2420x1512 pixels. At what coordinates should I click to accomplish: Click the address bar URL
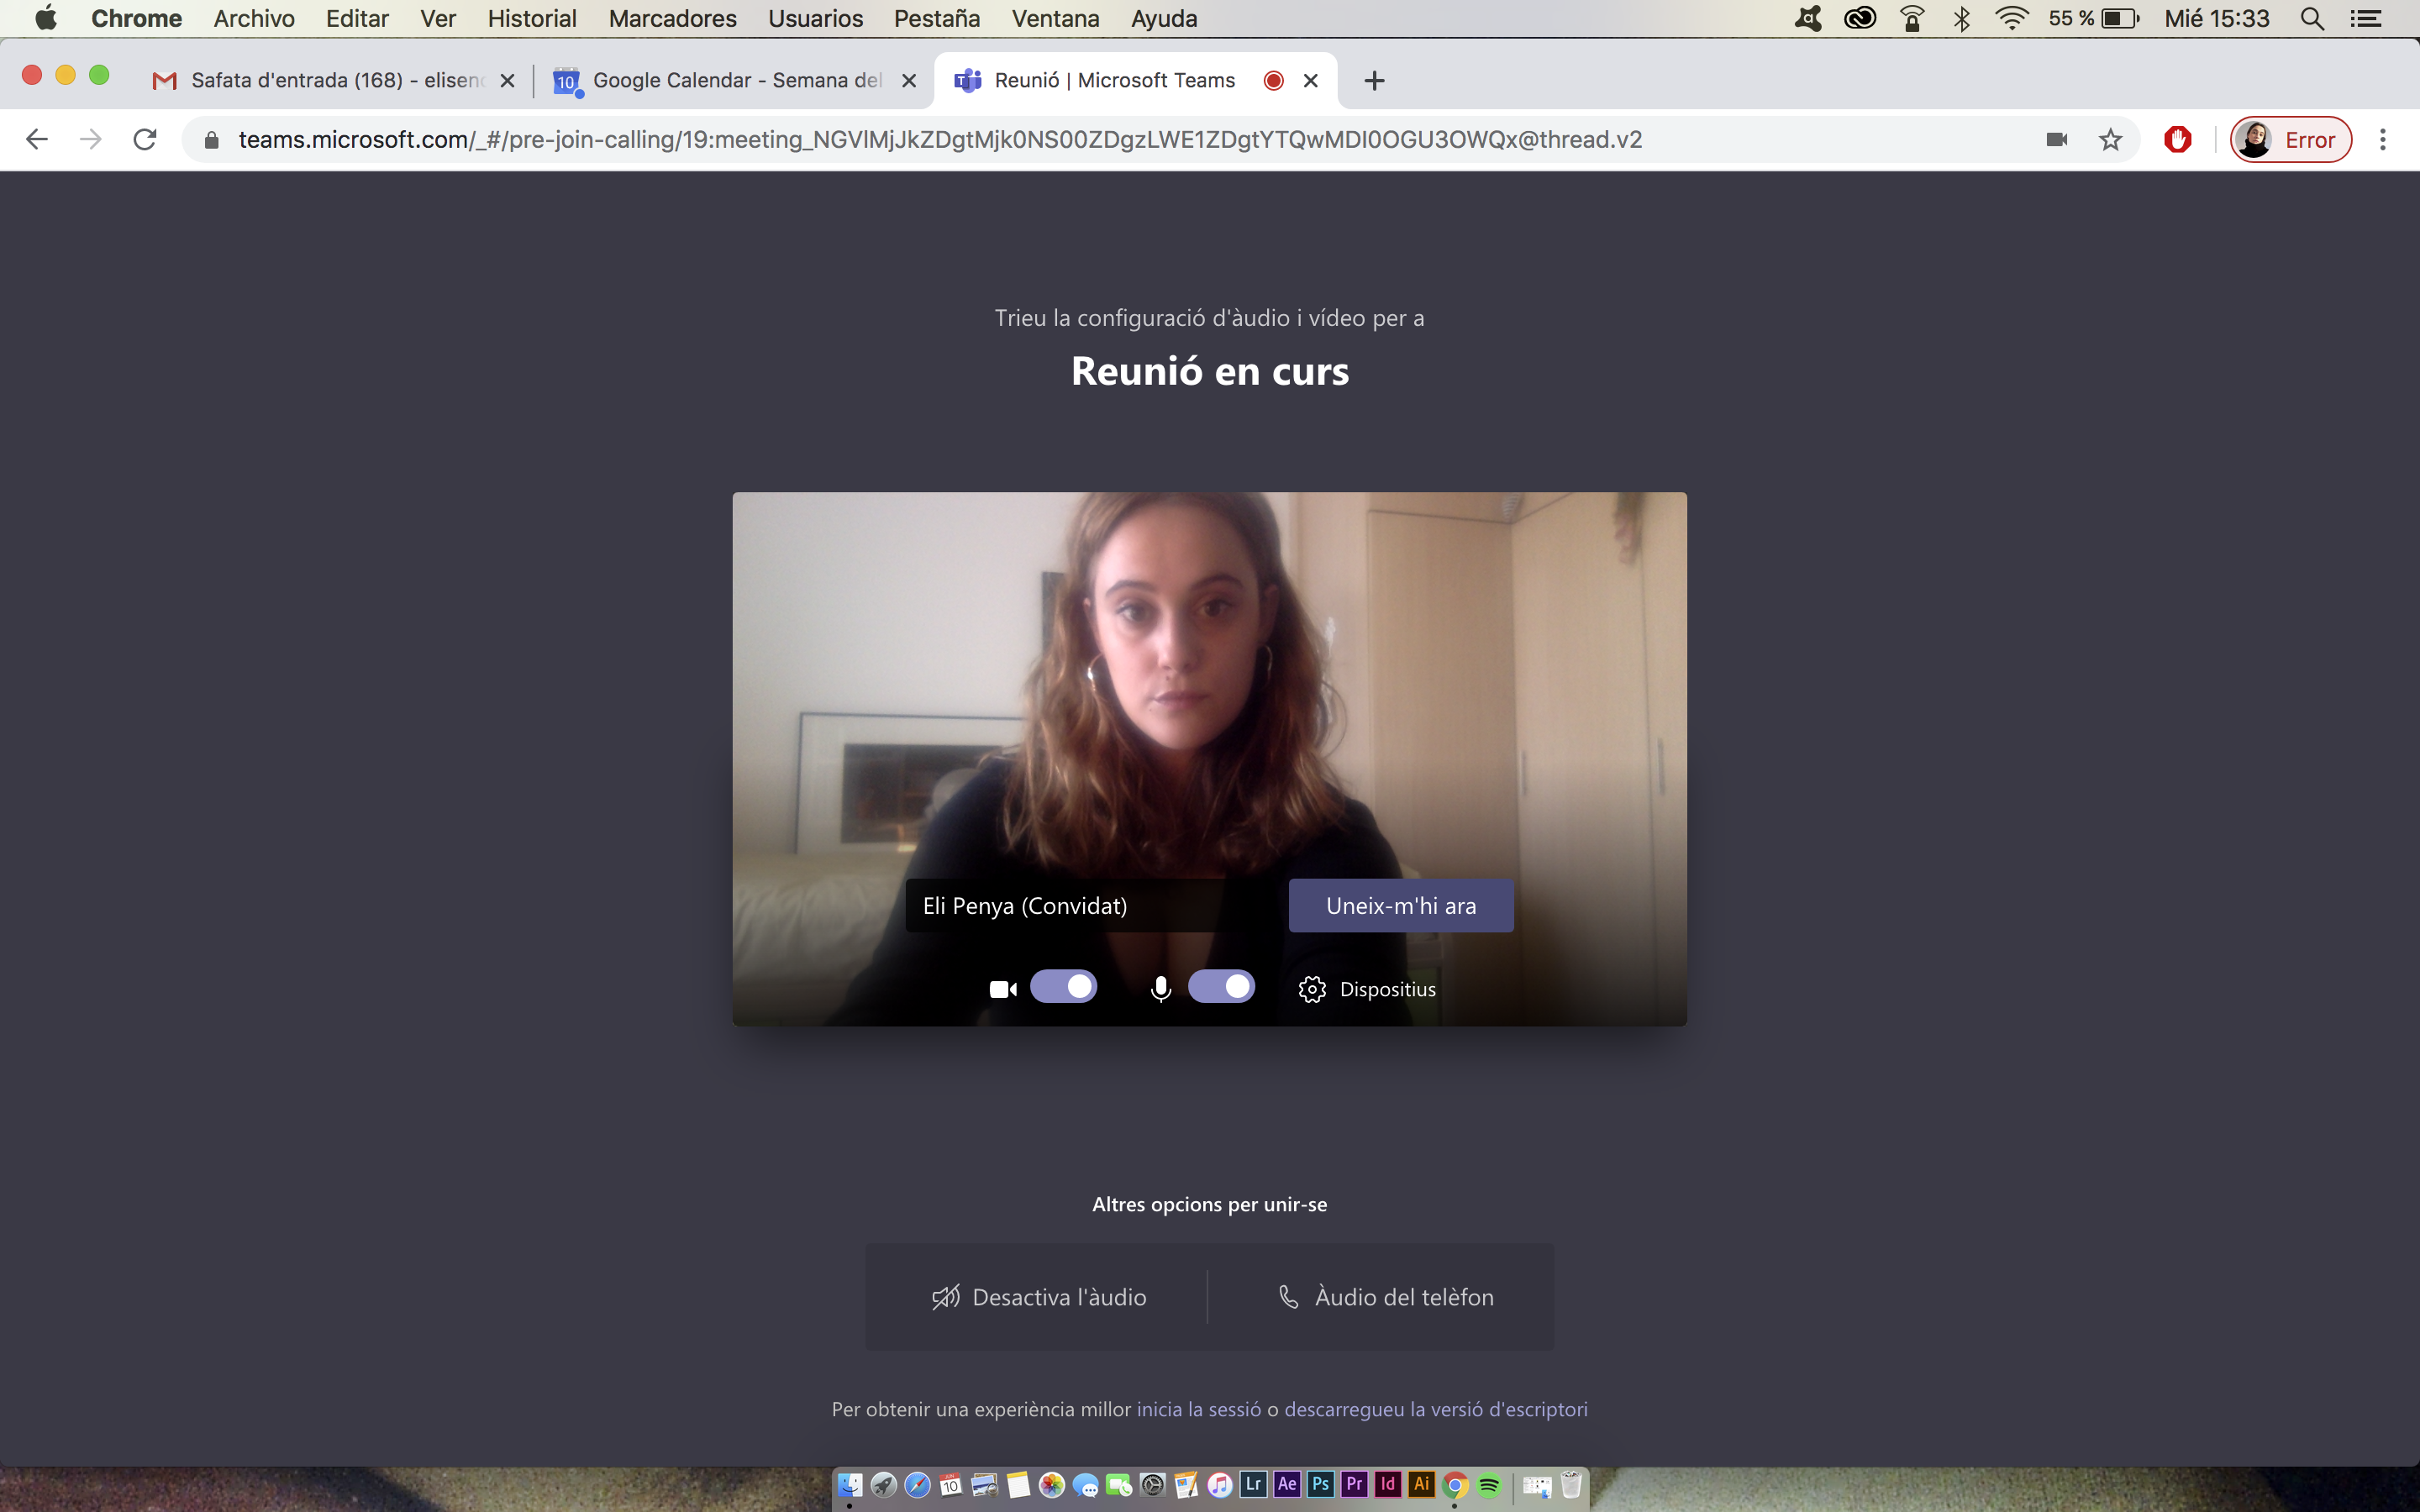click(x=940, y=139)
